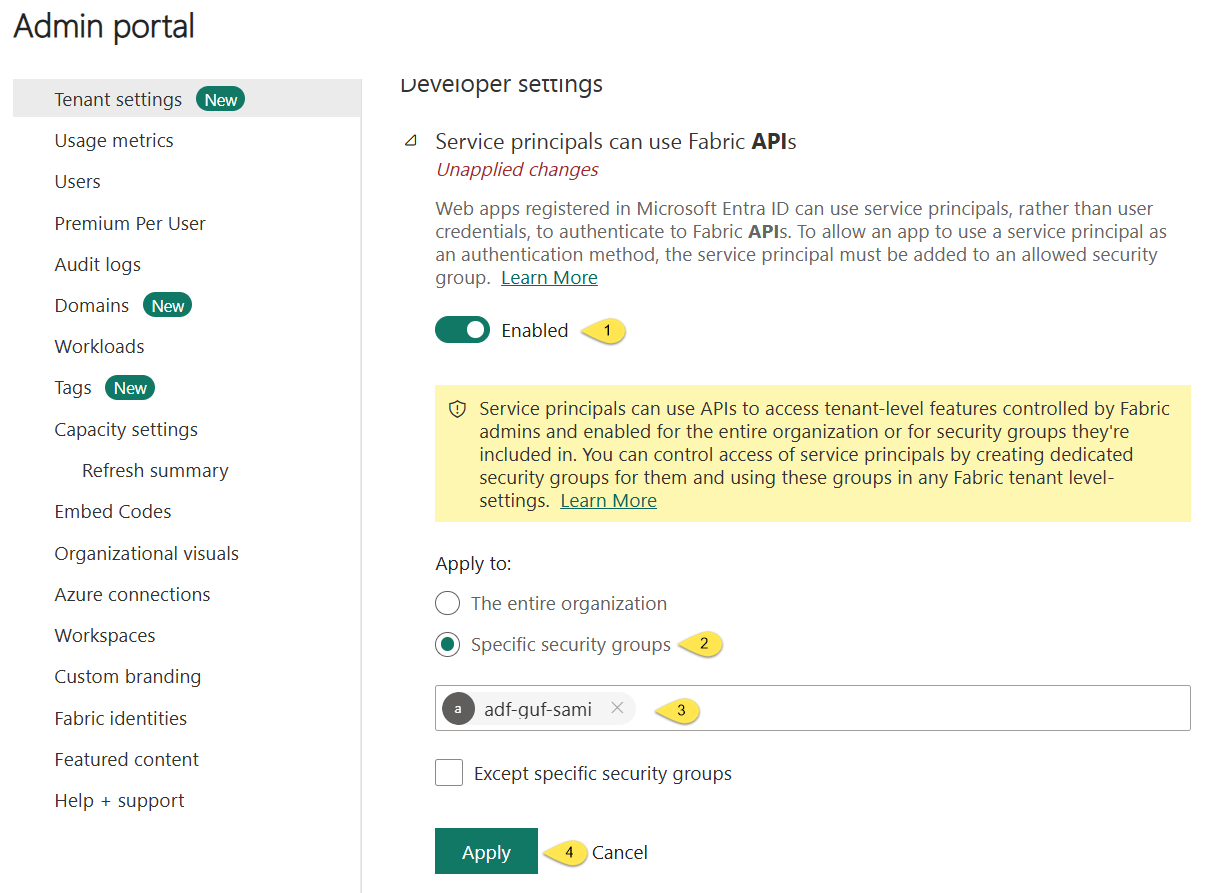Collapse the Service principals setting triangle
This screenshot has height=893, width=1215.
[x=410, y=142]
